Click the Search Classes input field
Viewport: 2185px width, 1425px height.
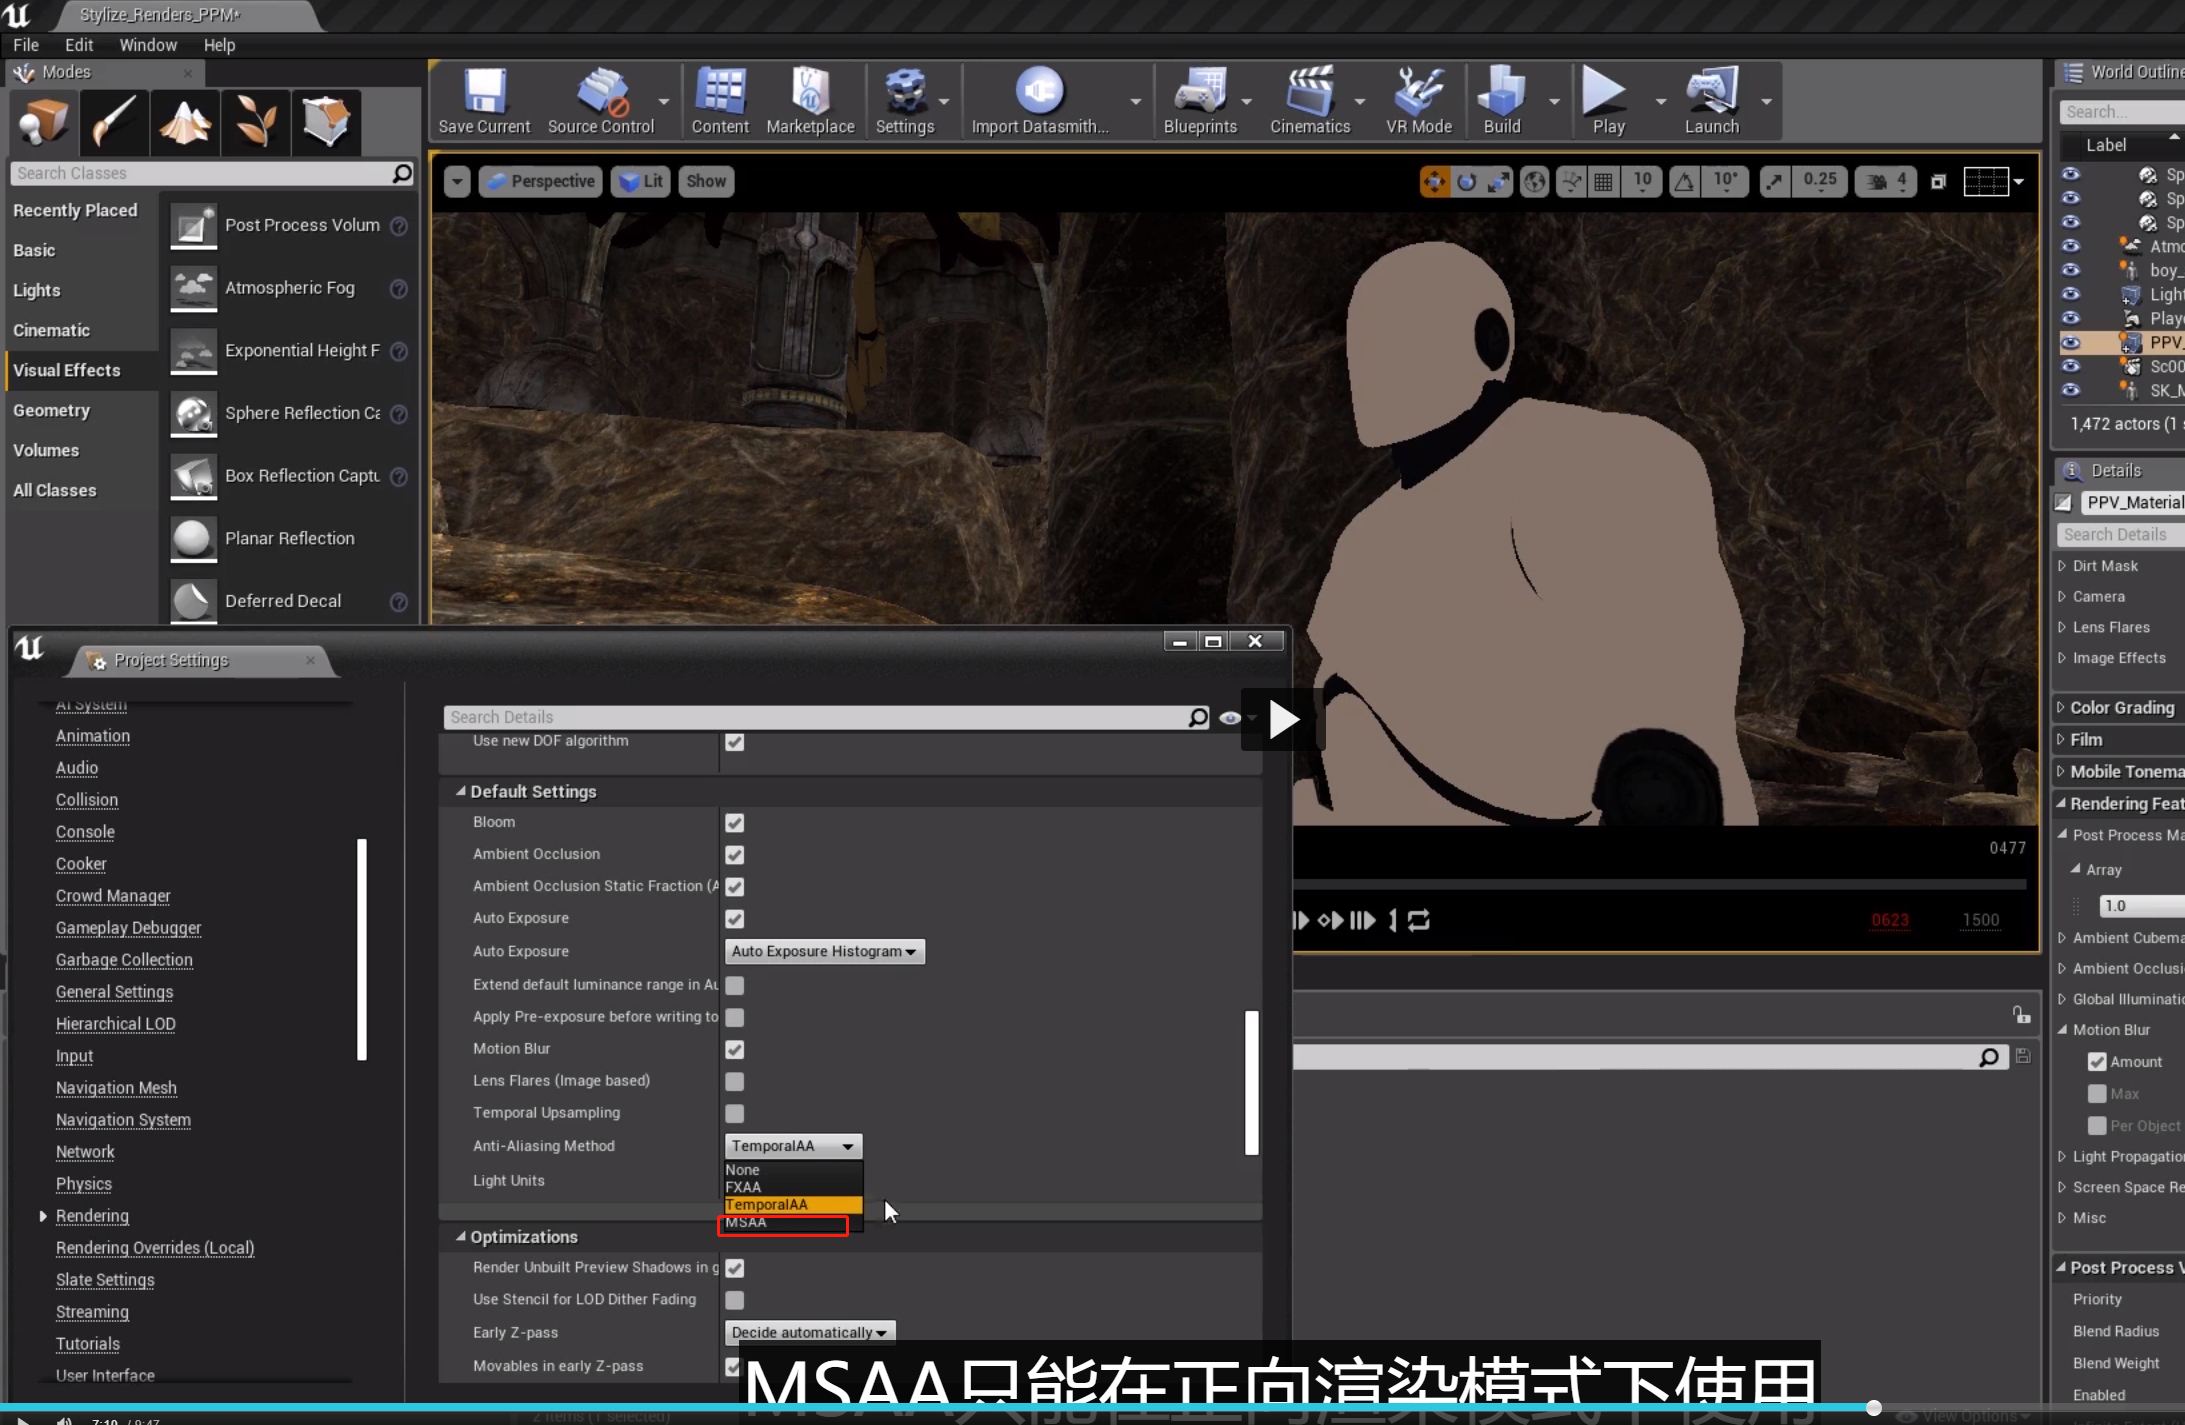(x=200, y=173)
